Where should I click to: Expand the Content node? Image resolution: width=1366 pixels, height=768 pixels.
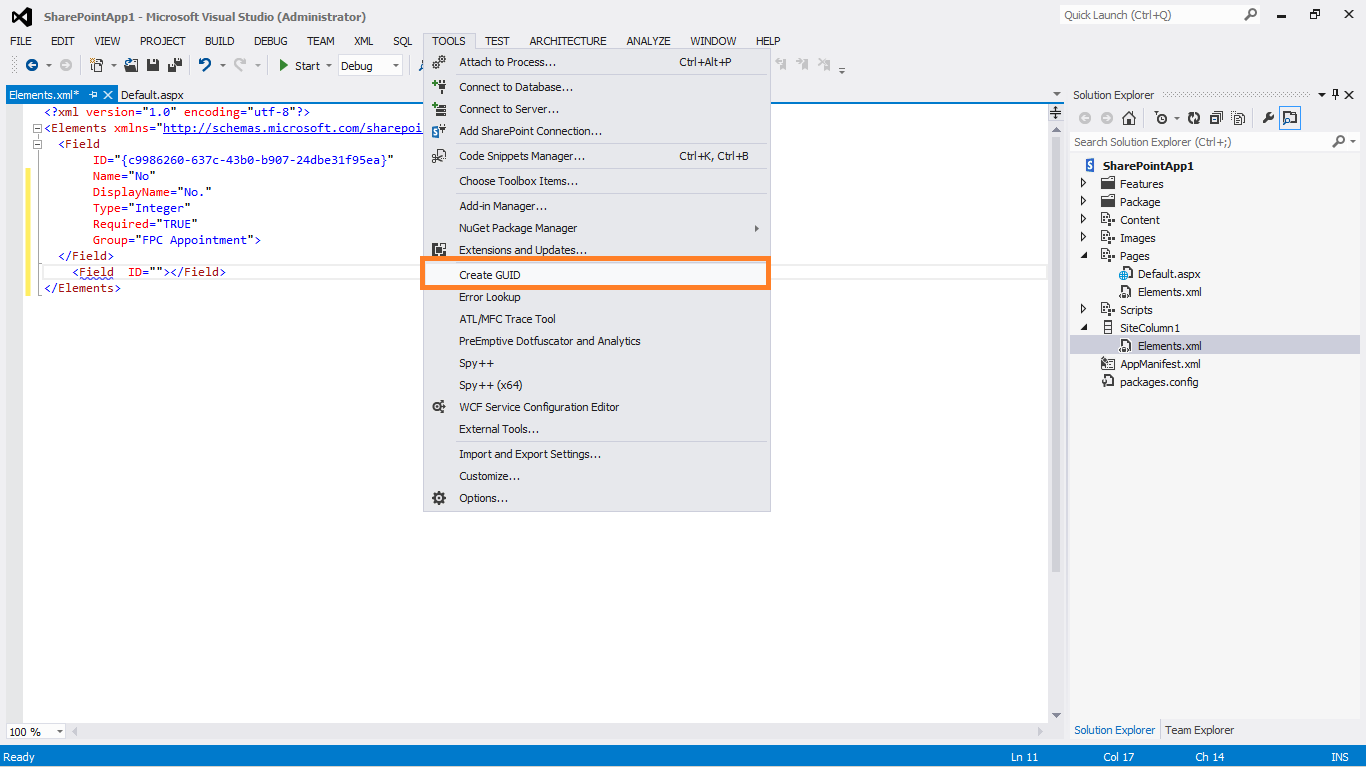click(x=1084, y=220)
